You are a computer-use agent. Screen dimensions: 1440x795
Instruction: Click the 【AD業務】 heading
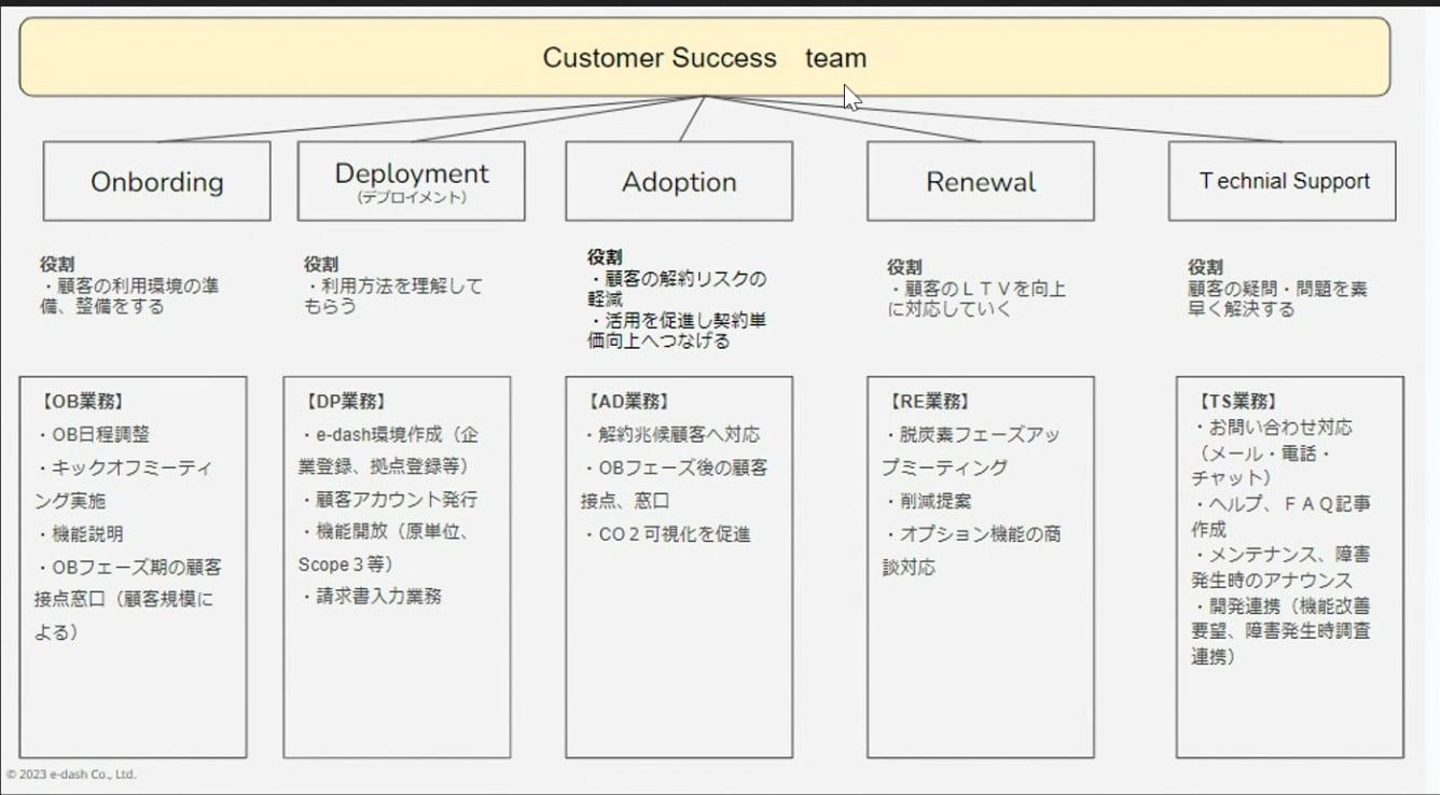click(628, 401)
